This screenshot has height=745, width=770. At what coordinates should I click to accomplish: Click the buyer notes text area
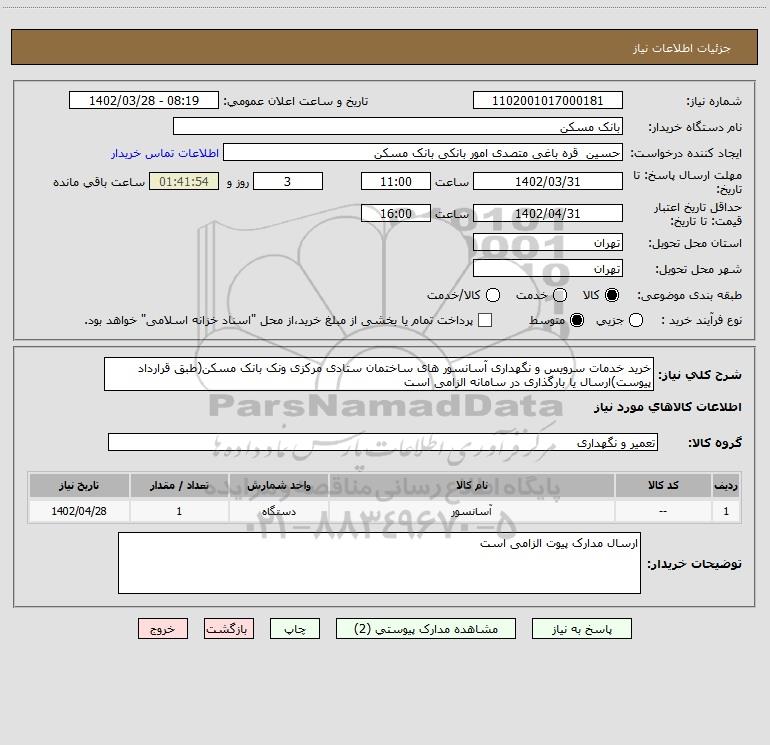point(379,563)
